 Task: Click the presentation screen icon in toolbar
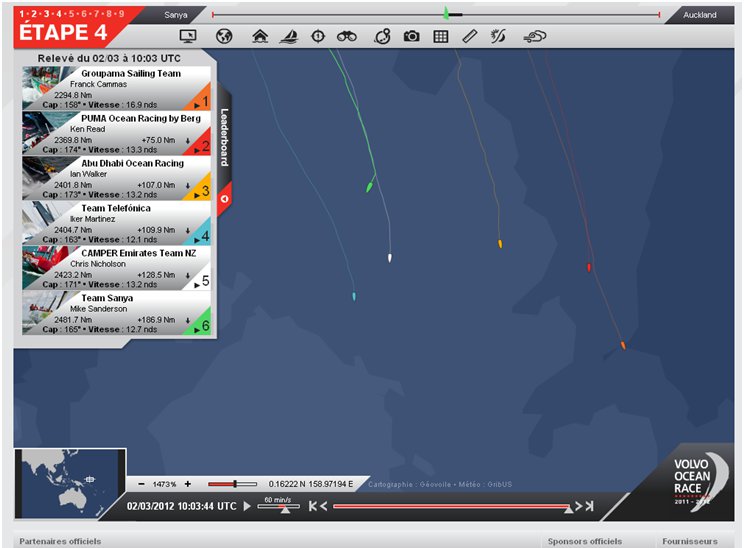[x=188, y=36]
